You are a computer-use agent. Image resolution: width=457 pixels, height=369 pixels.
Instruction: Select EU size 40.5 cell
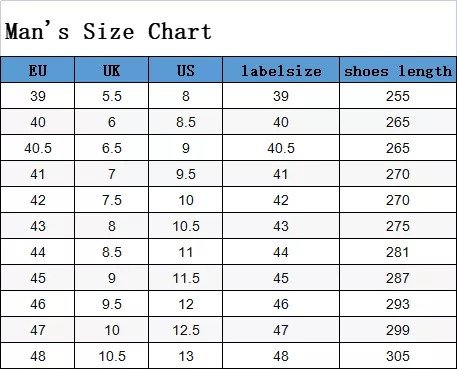[38, 148]
